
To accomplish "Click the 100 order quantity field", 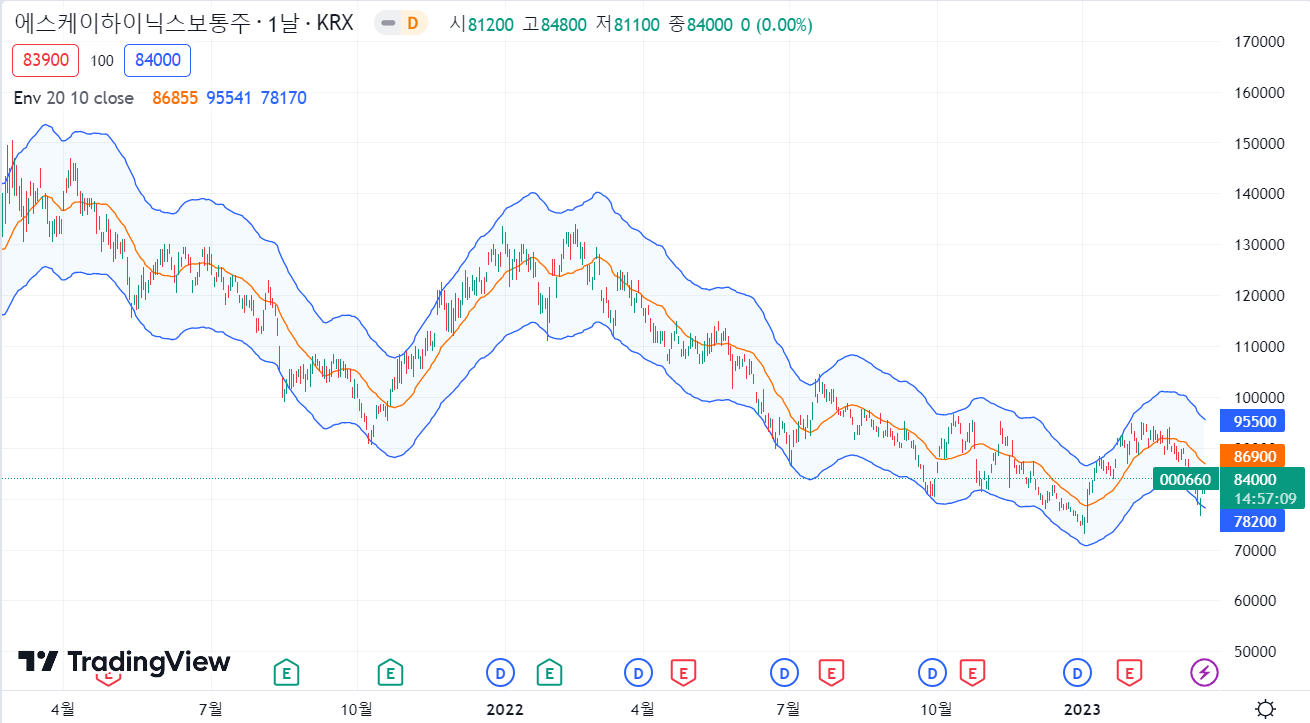I will click(x=101, y=61).
